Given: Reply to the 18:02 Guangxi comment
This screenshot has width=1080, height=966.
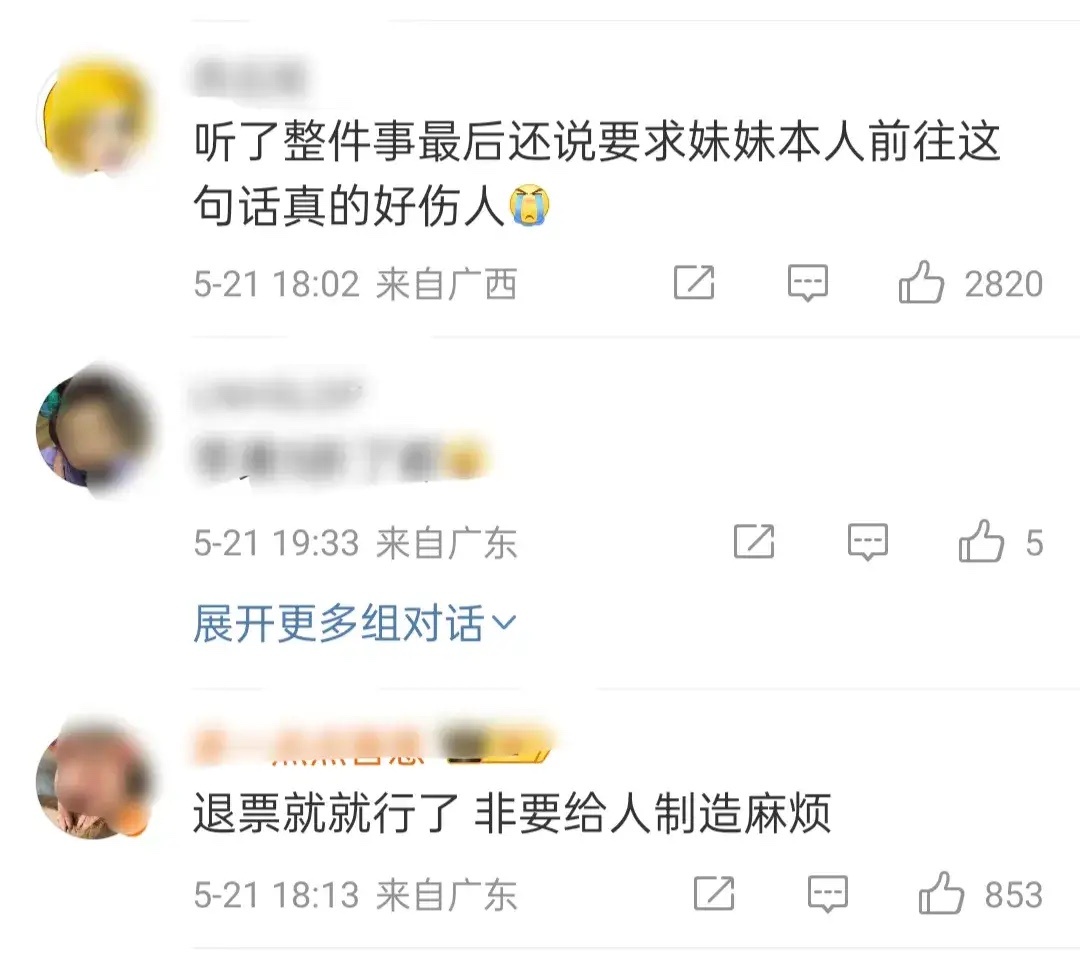Looking at the screenshot, I should pos(808,282).
